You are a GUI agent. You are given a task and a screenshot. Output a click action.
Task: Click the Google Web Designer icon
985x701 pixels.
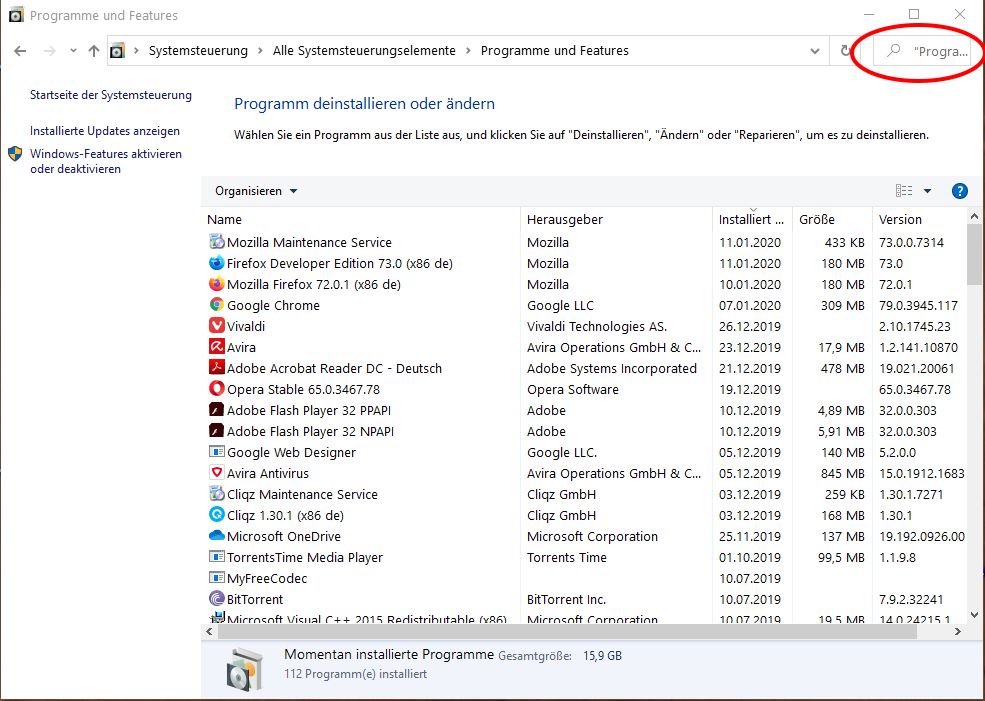[x=217, y=452]
